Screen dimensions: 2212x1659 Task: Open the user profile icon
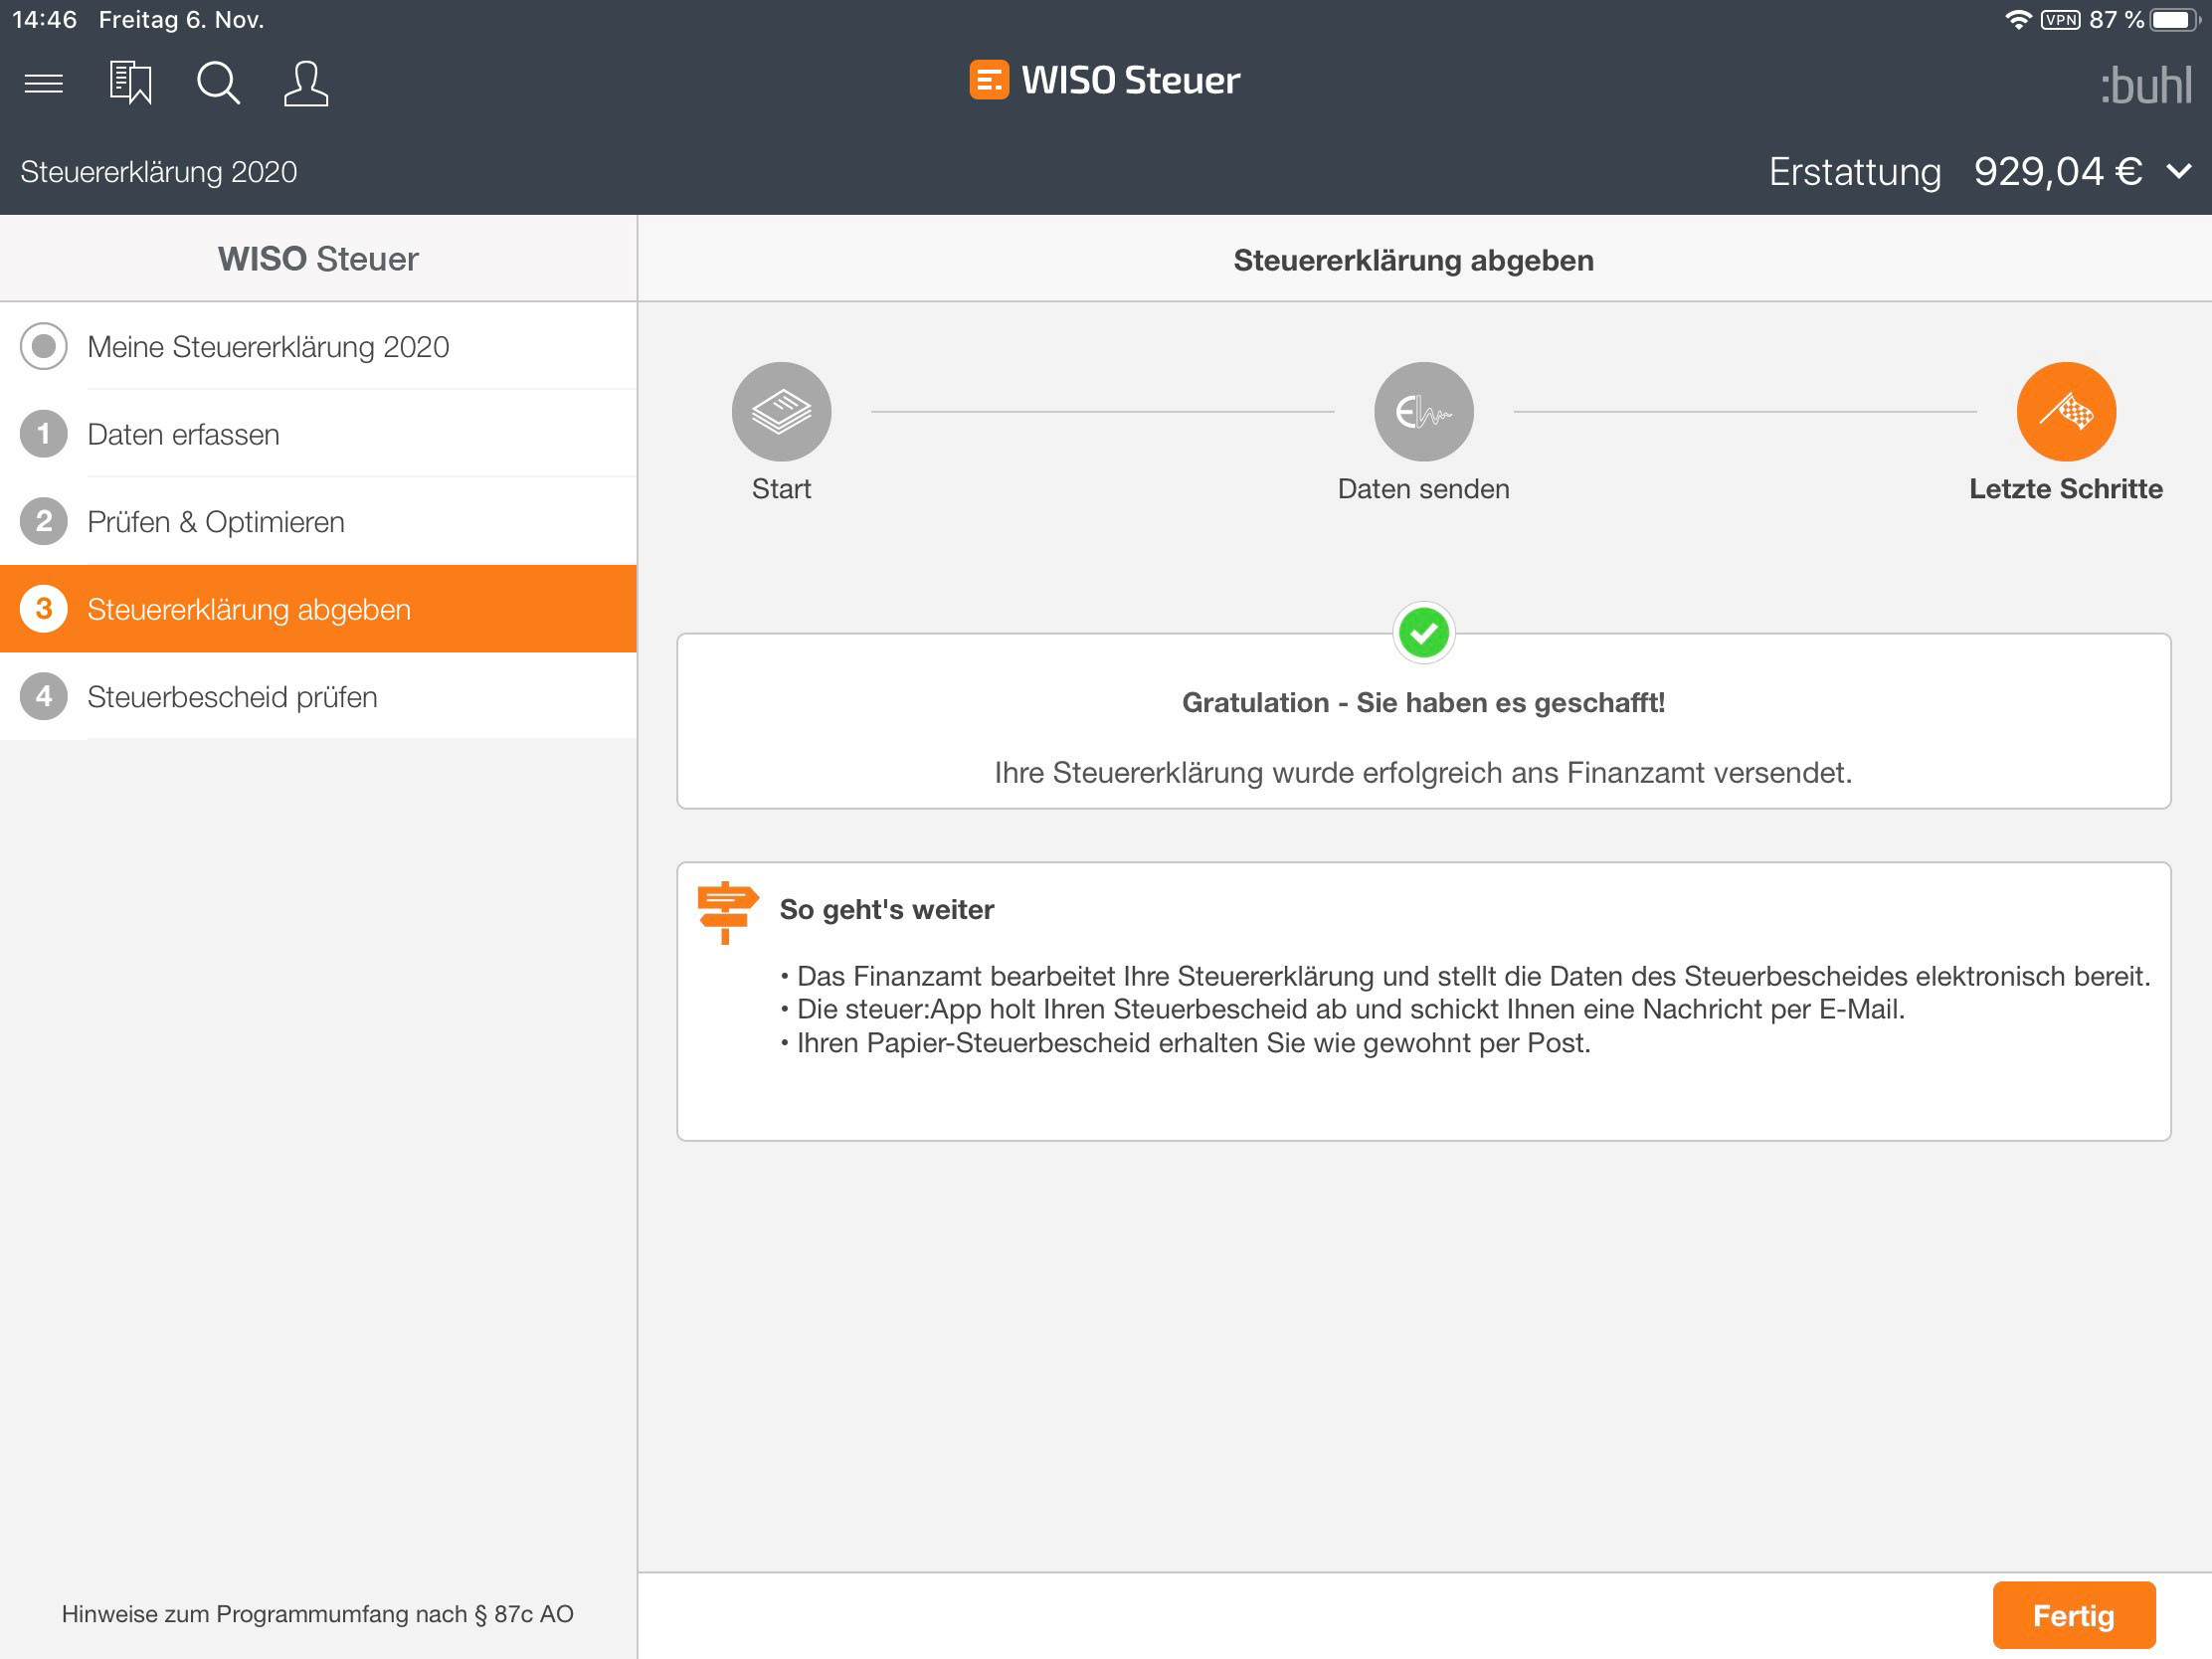(305, 83)
